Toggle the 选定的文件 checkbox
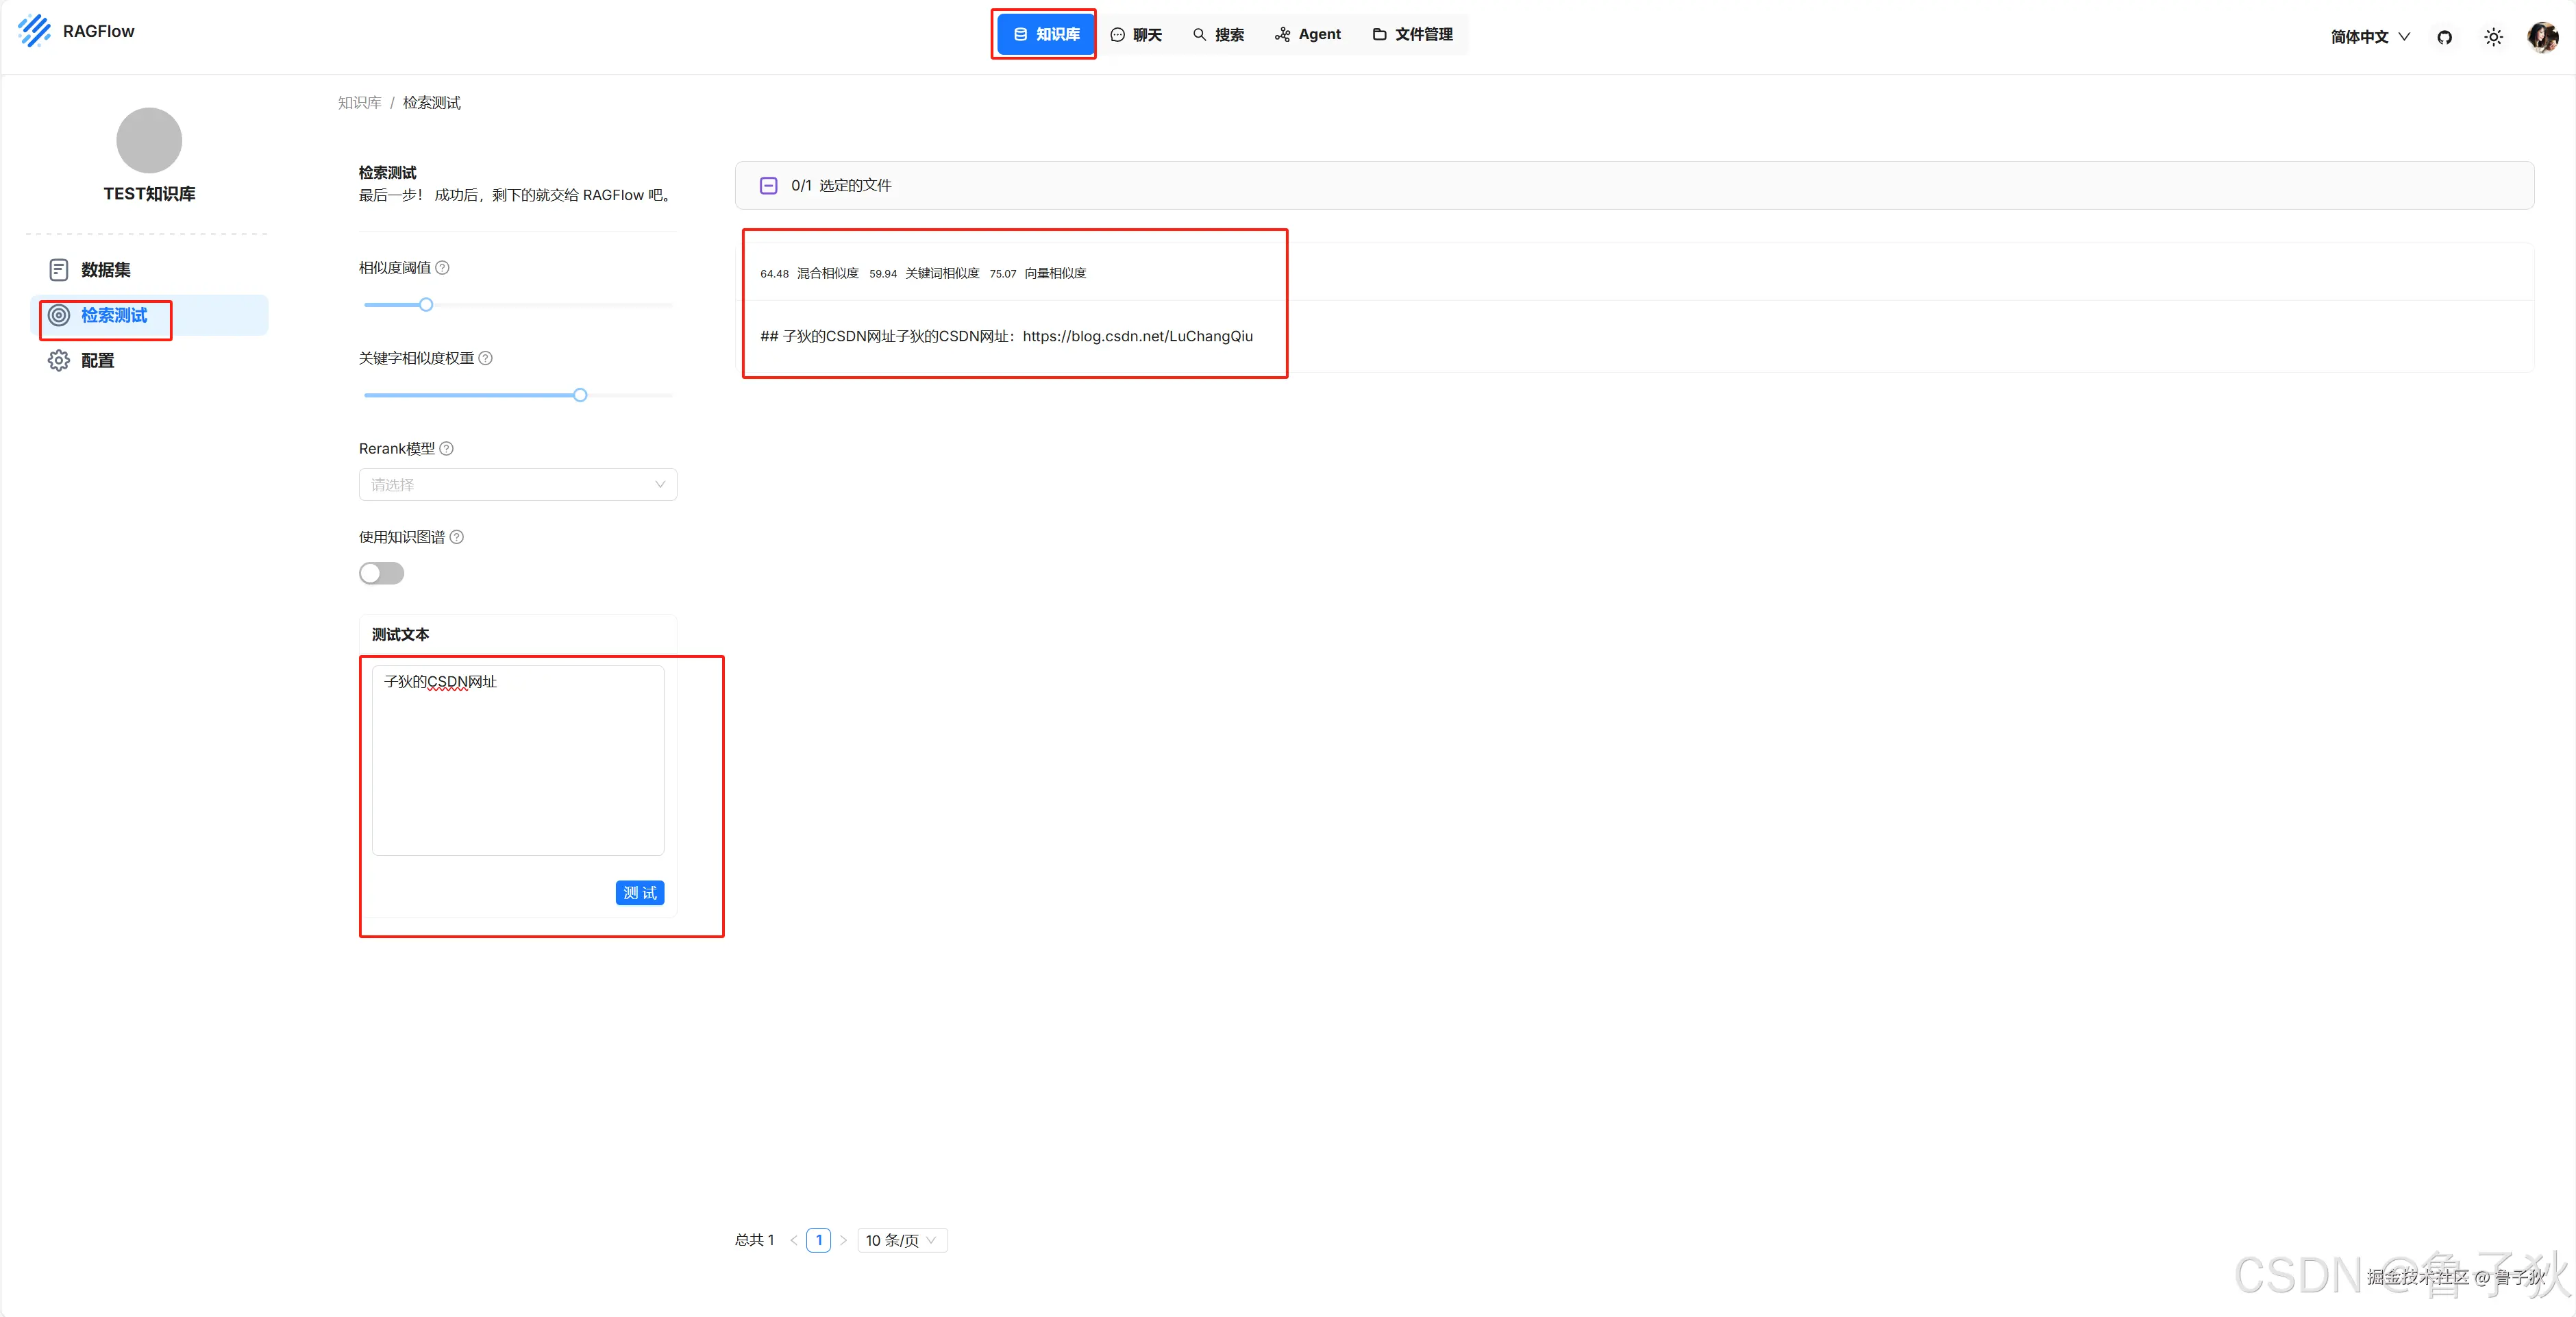Image resolution: width=2576 pixels, height=1317 pixels. pyautogui.click(x=768, y=186)
